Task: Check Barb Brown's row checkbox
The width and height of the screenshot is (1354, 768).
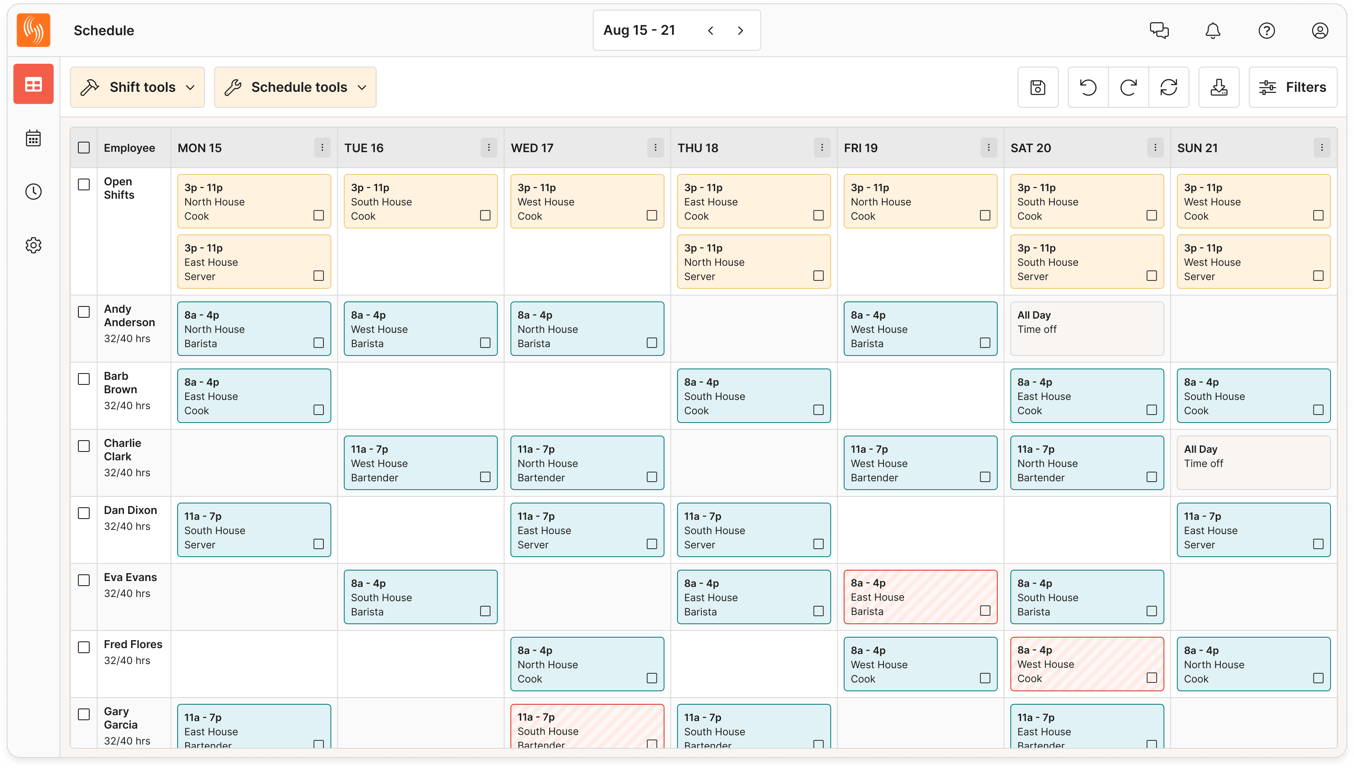Action: 84,379
